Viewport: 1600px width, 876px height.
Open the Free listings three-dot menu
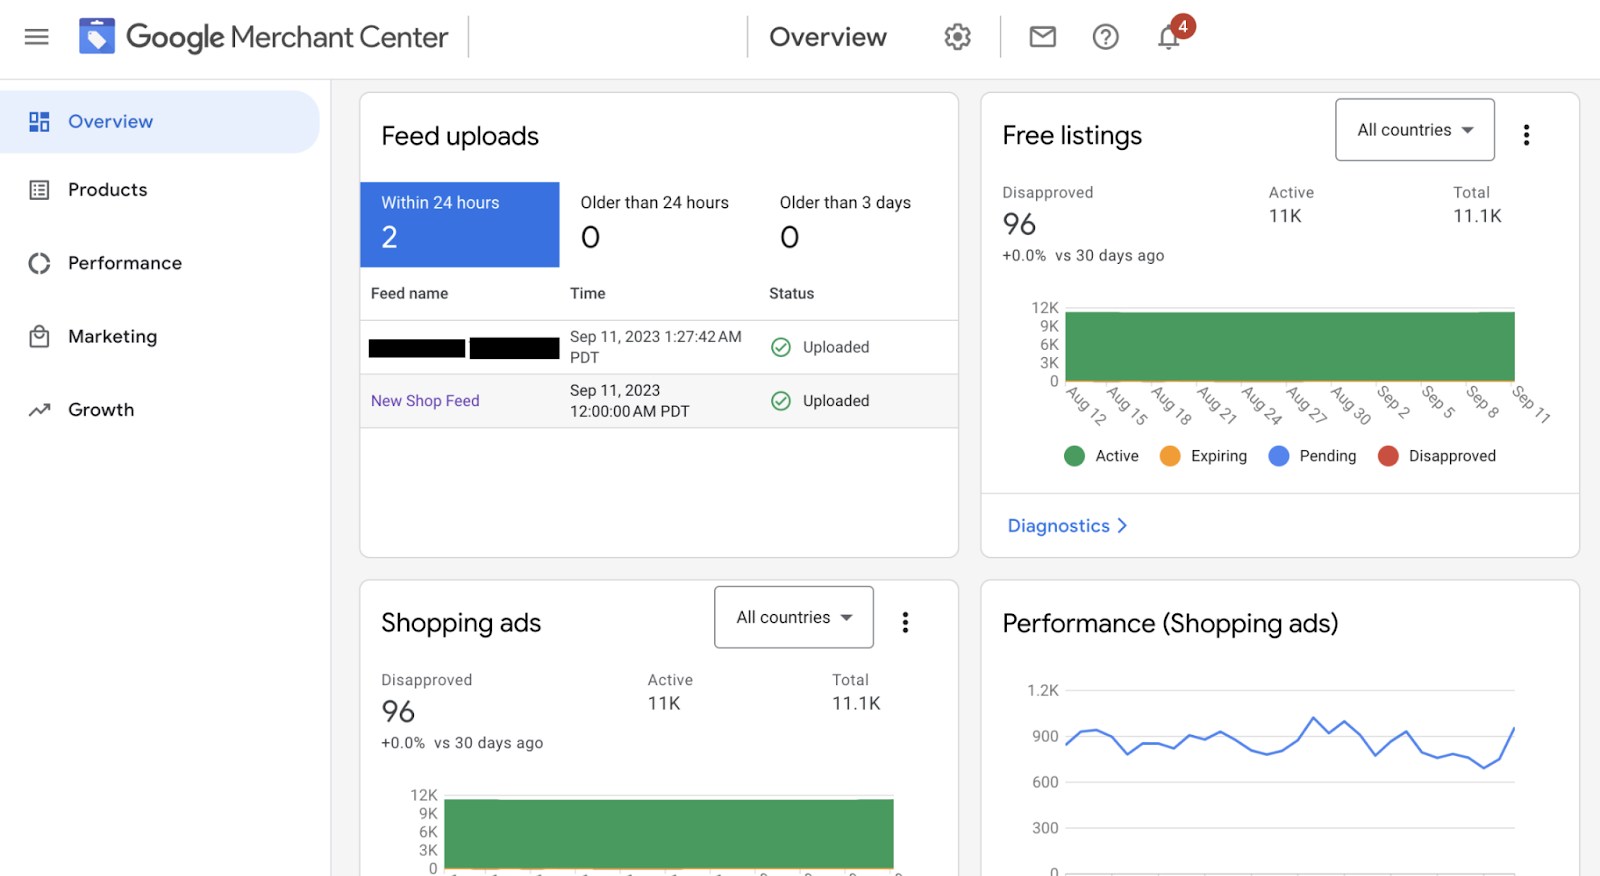click(1526, 135)
